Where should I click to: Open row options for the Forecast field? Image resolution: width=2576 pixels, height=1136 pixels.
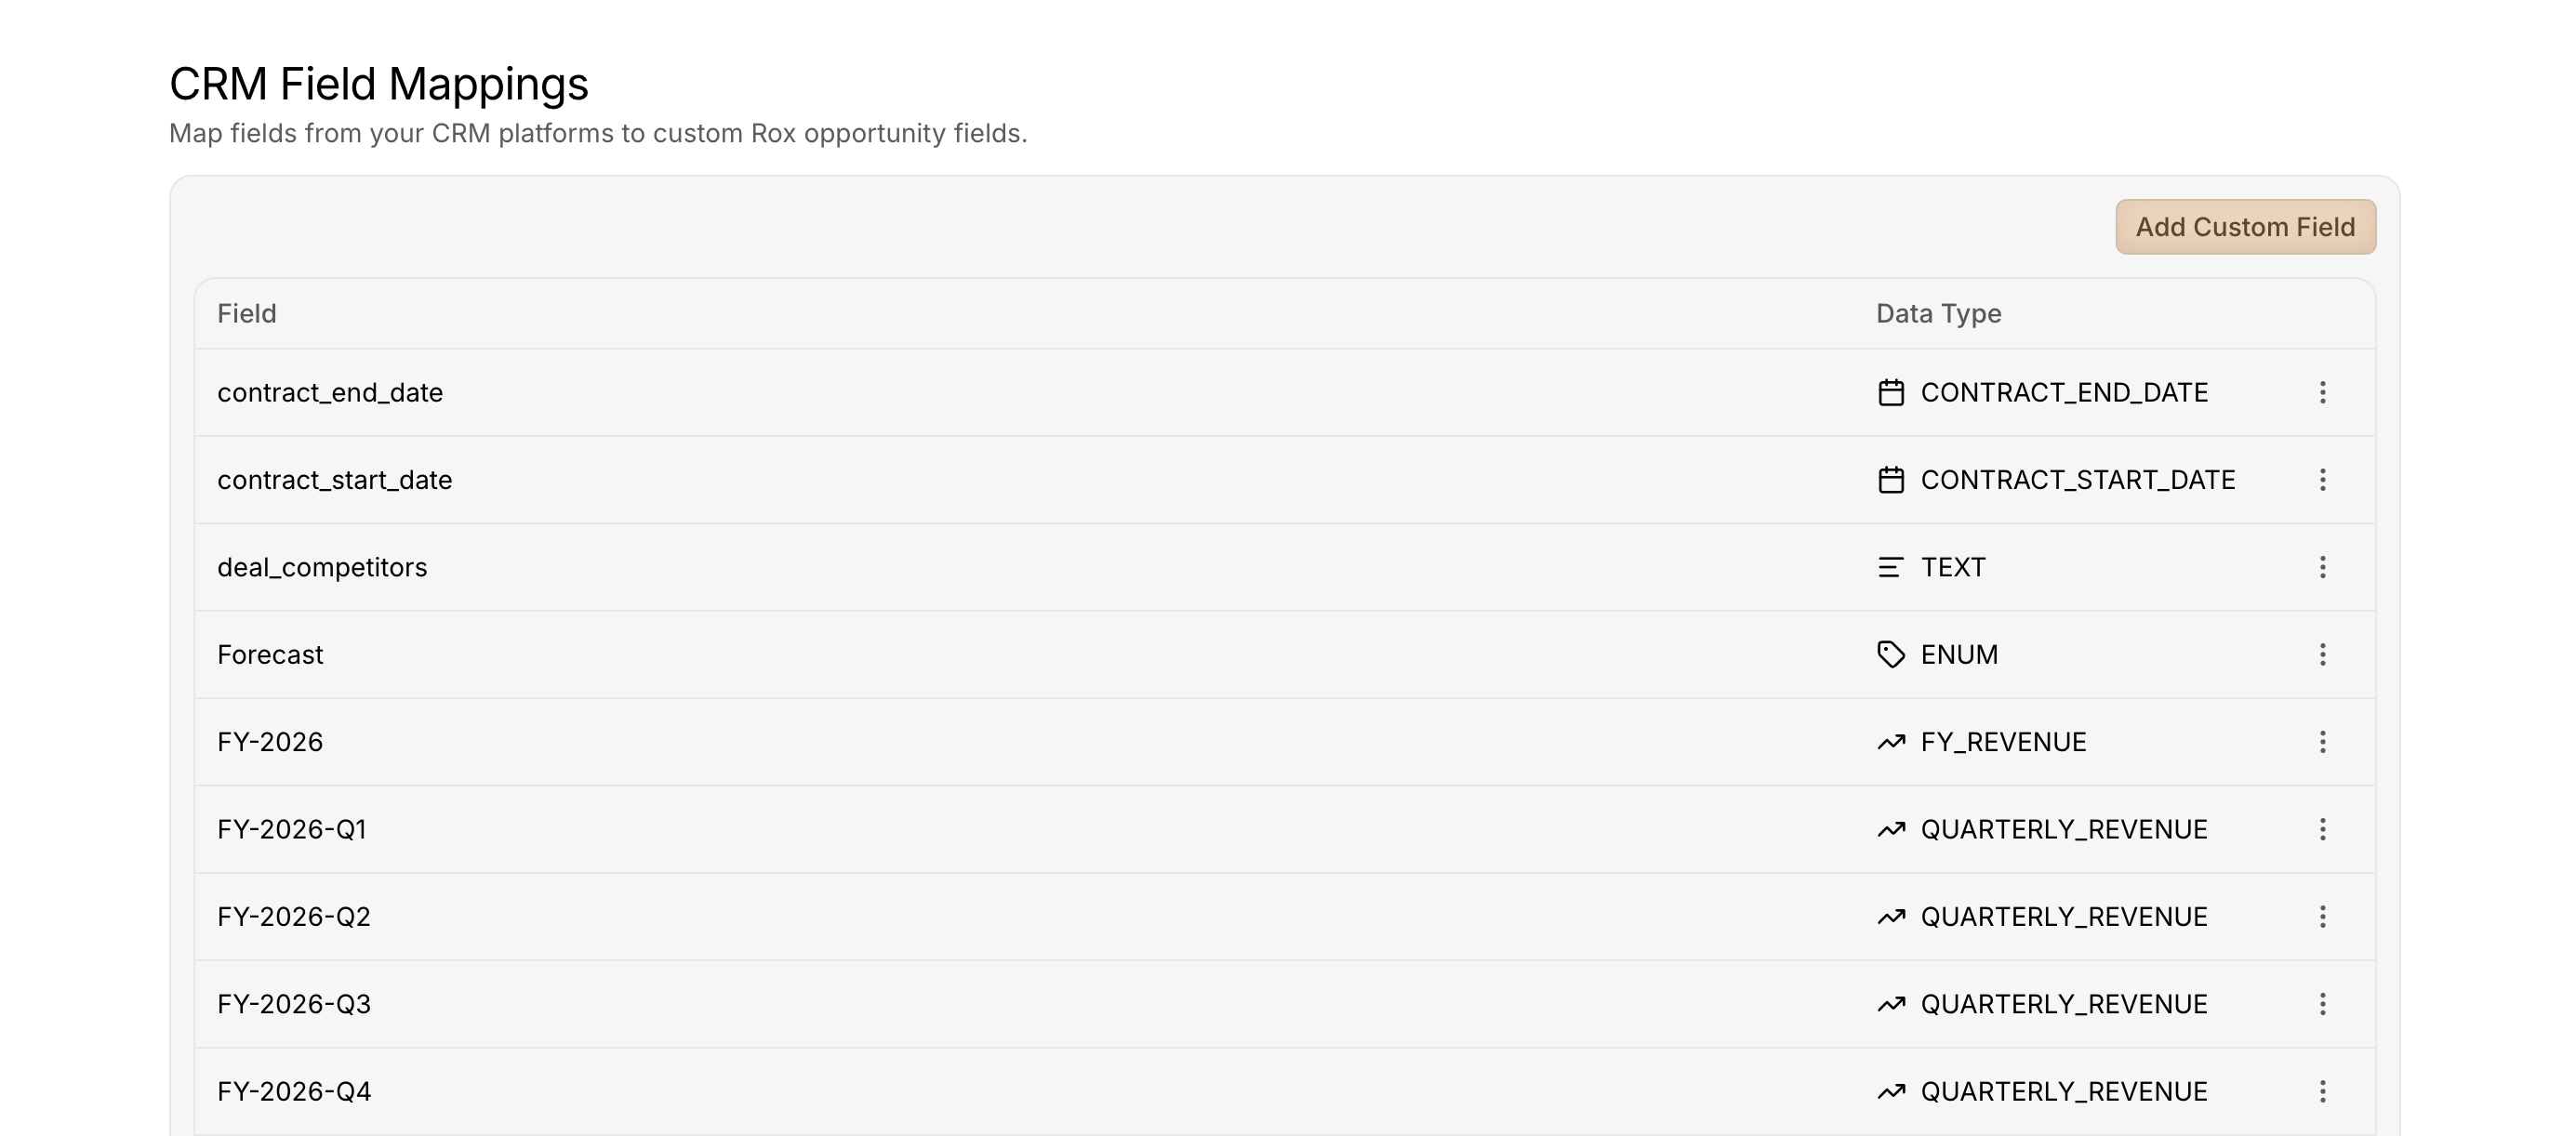click(2322, 654)
